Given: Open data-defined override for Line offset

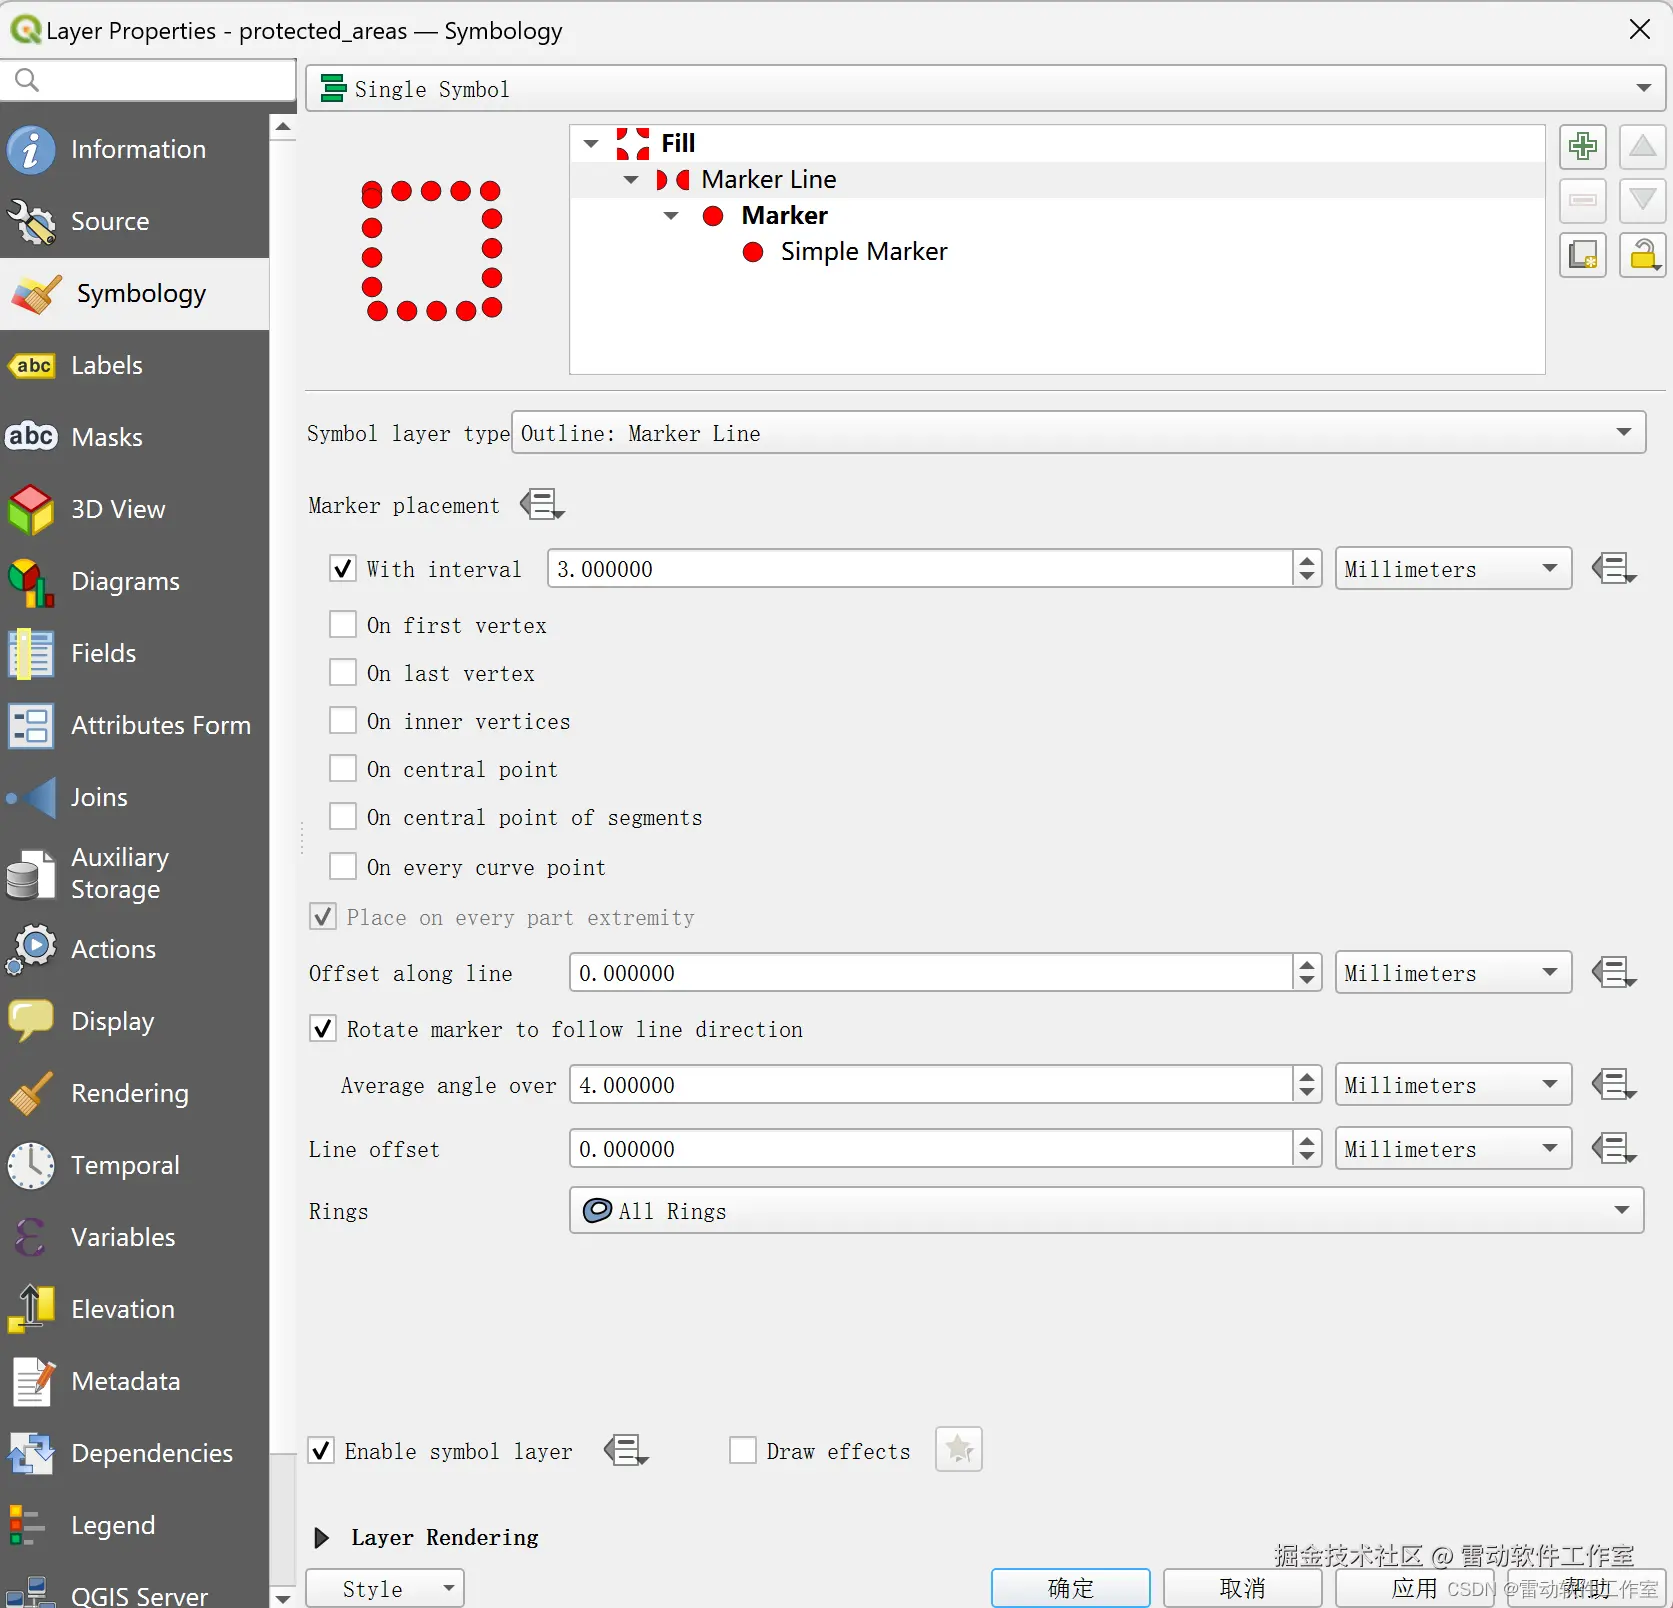Looking at the screenshot, I should (x=1614, y=1149).
